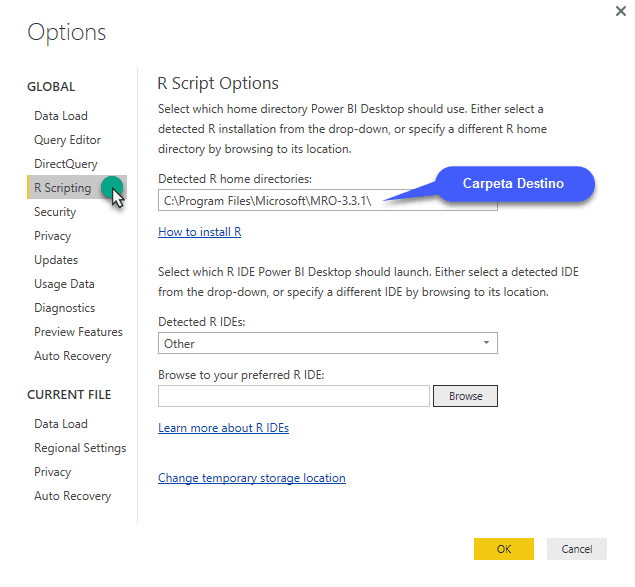Screen dimensions: 635x587
Task: Open Preview Features settings
Action: (78, 332)
